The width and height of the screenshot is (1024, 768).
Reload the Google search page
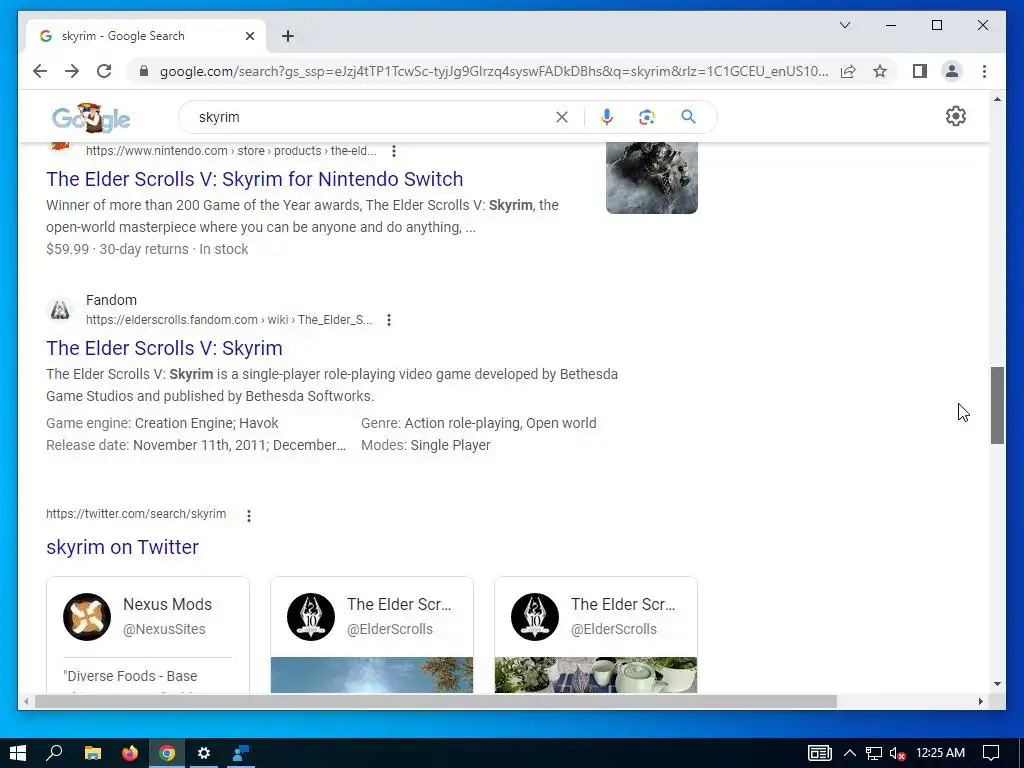pos(104,71)
